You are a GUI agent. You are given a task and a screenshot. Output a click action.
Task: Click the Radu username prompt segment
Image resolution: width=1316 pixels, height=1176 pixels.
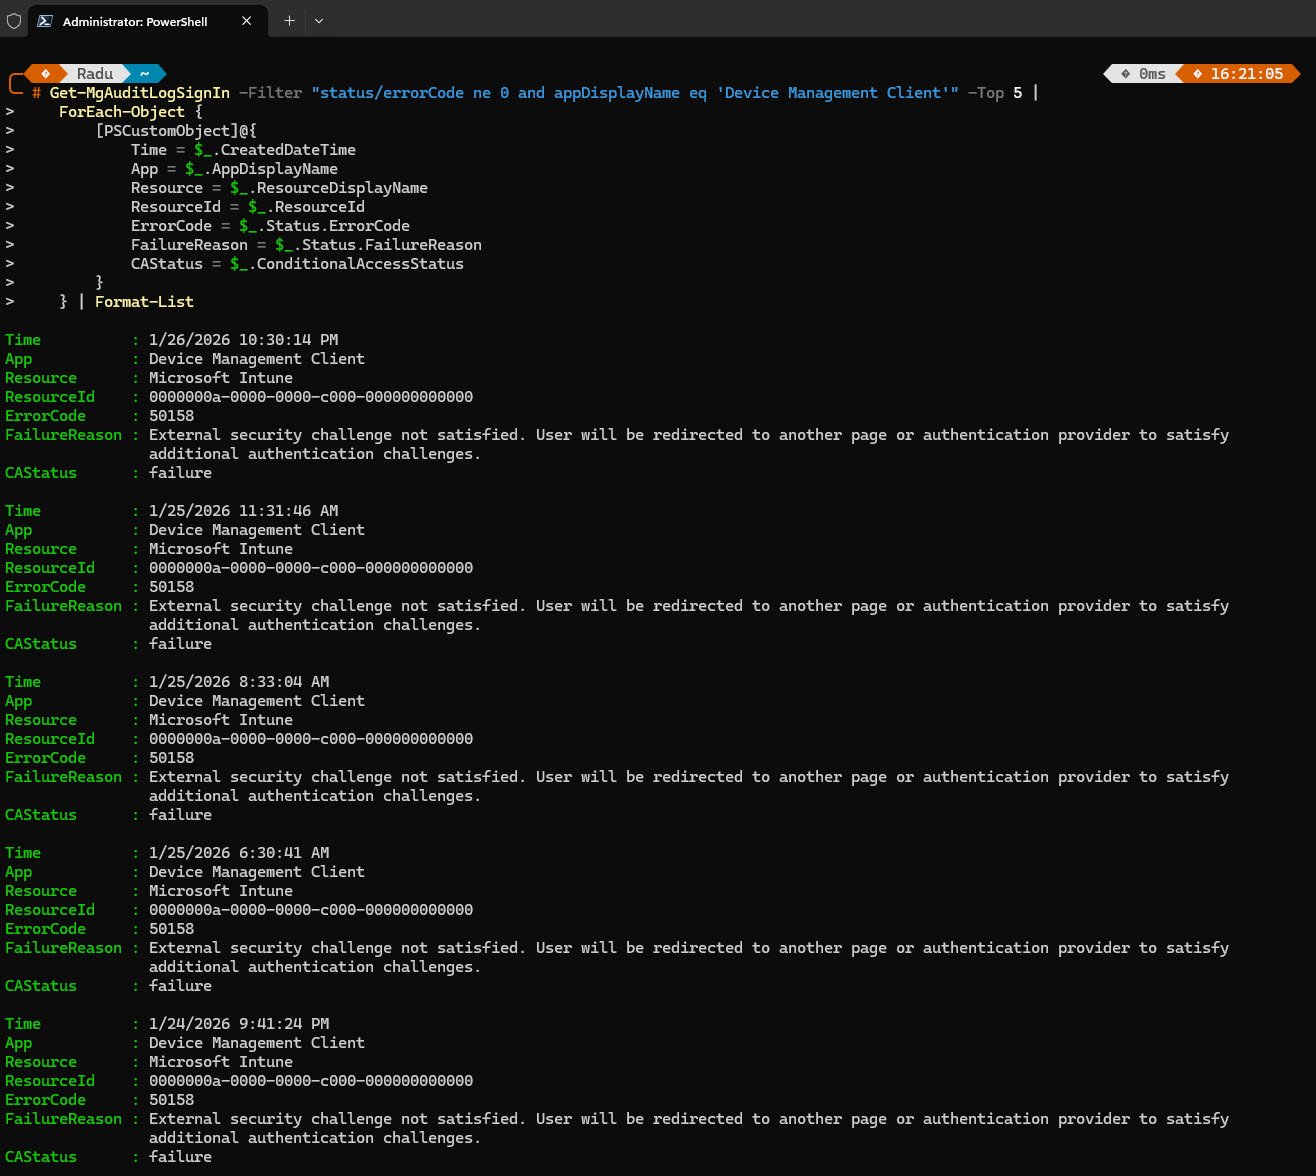tap(95, 74)
